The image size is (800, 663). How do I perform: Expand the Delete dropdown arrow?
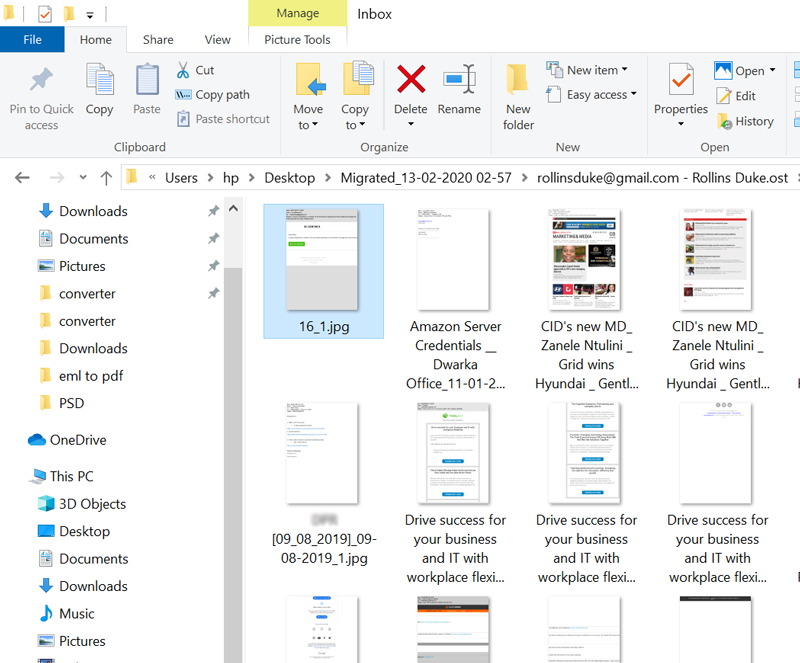(x=411, y=124)
